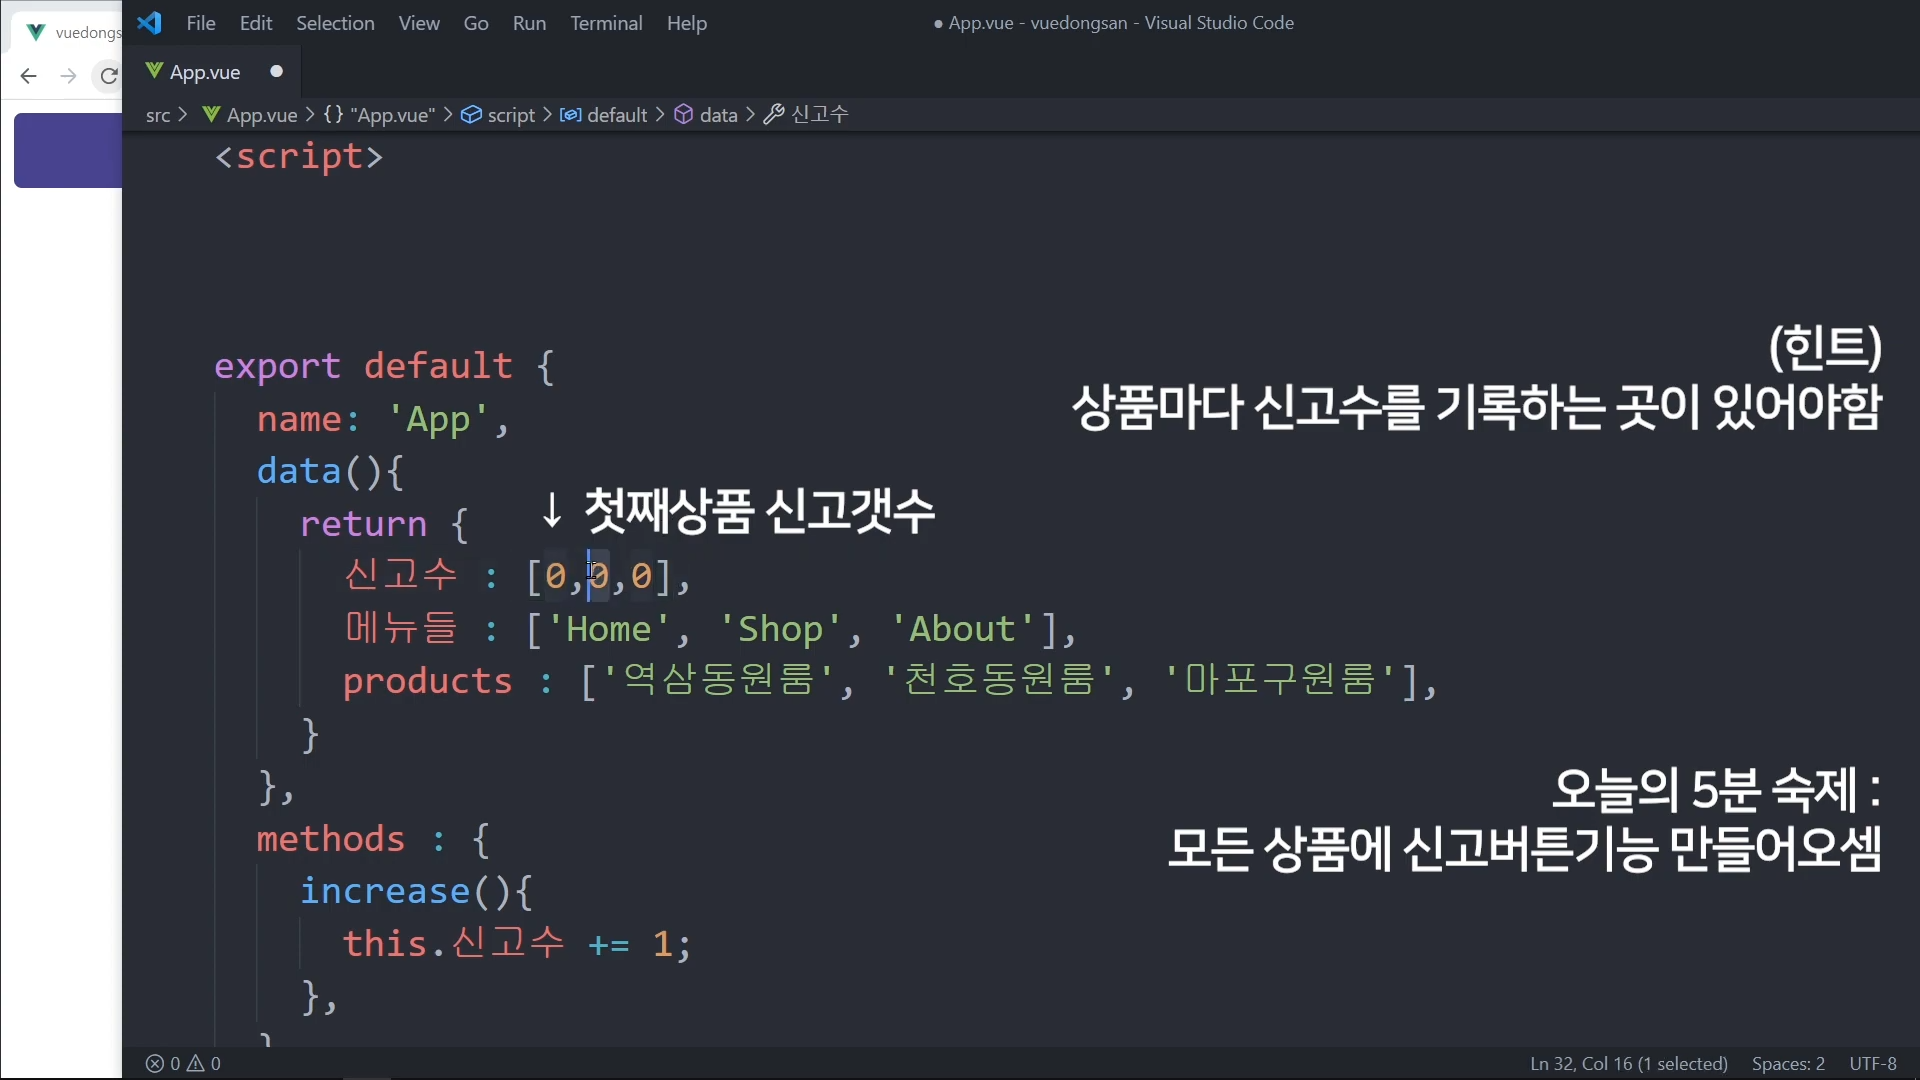1920x1080 pixels.
Task: Click the 신고수 breadcrumb item
Action: click(819, 115)
